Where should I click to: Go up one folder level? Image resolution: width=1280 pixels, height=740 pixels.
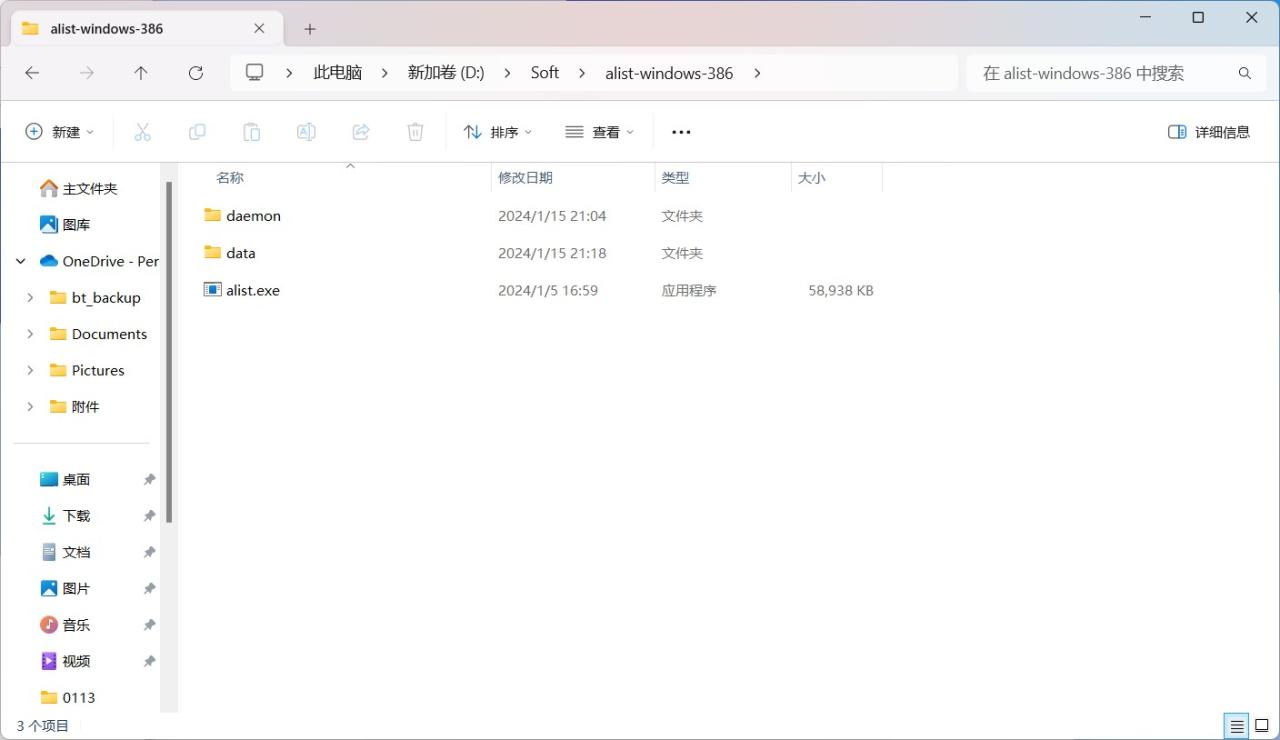(x=141, y=73)
